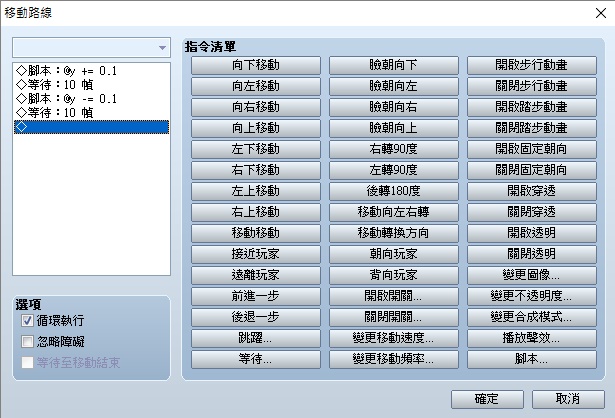Open the 播放聲效... dialog
The width and height of the screenshot is (615, 418).
(x=532, y=338)
